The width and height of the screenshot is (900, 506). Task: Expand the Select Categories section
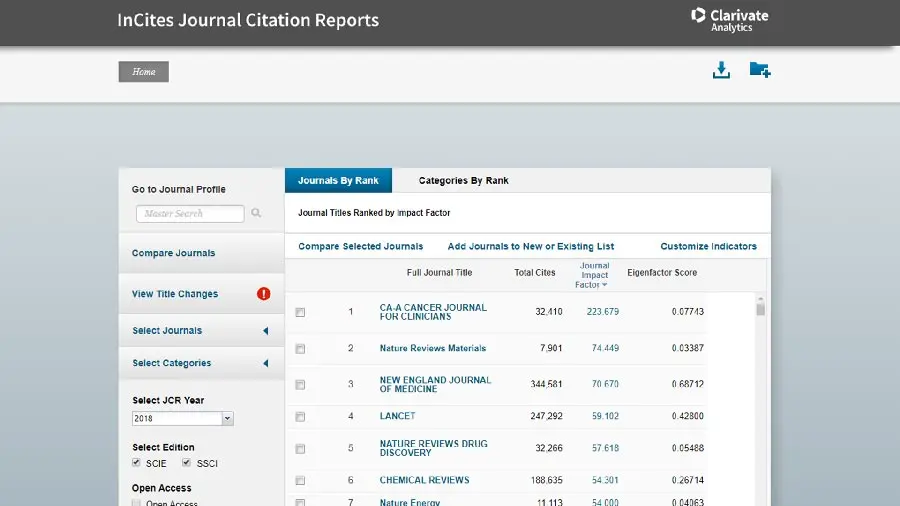[200, 363]
